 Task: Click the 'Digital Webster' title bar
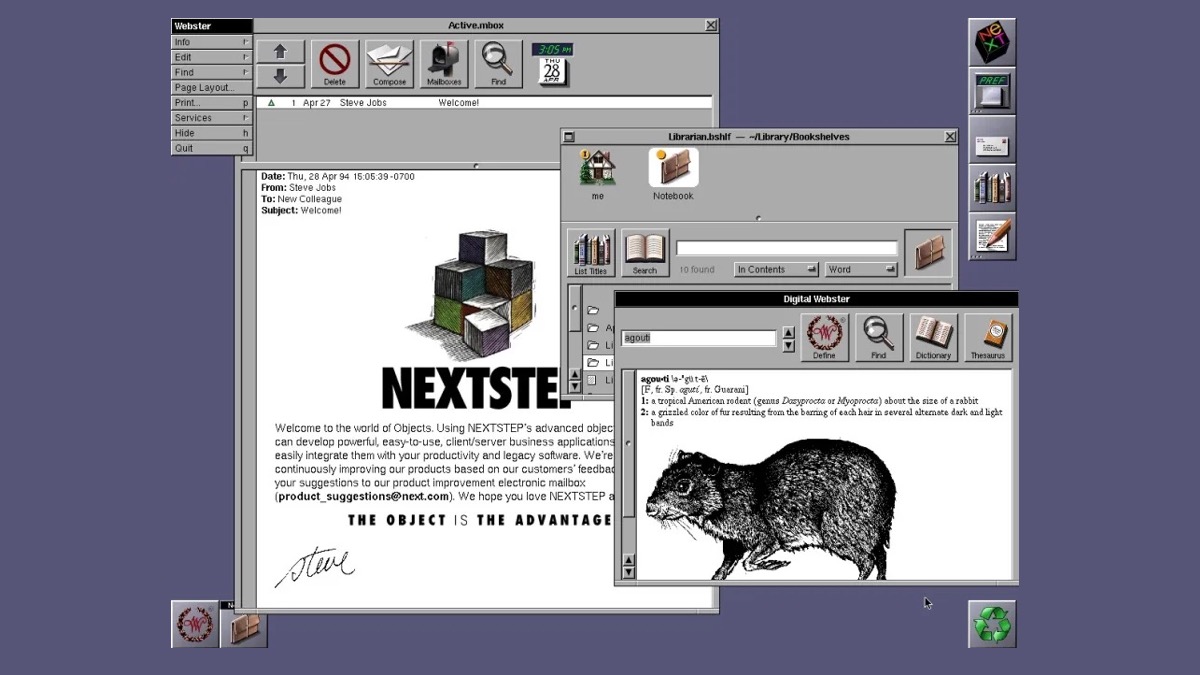pos(816,299)
